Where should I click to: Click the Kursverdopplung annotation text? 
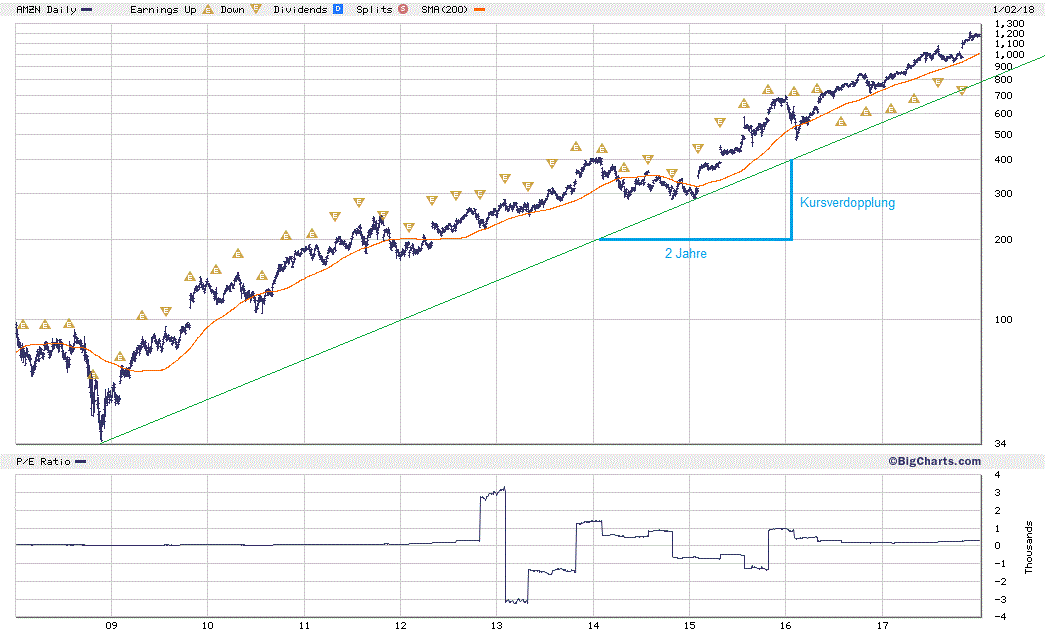point(847,203)
